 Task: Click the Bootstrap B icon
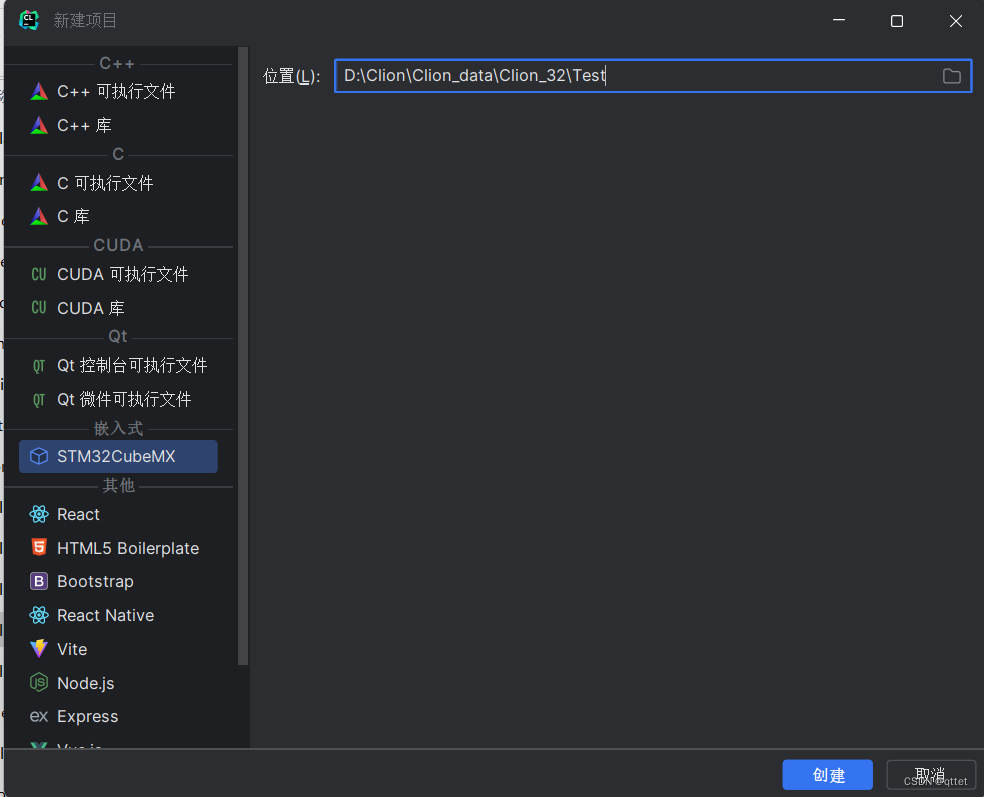[x=39, y=581]
